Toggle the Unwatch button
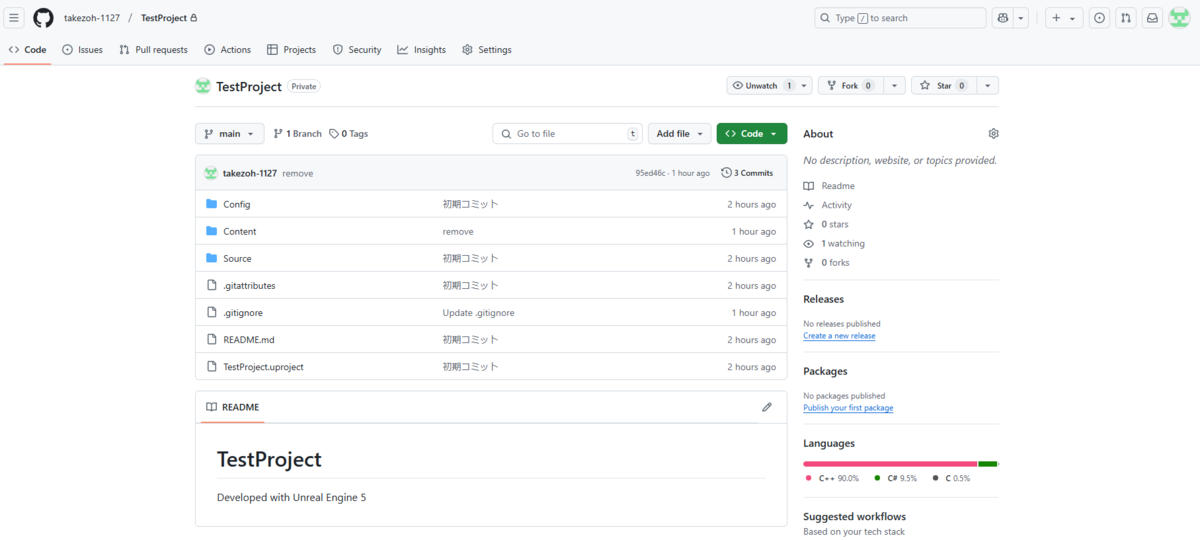This screenshot has height=540, width=1200. 769,86
